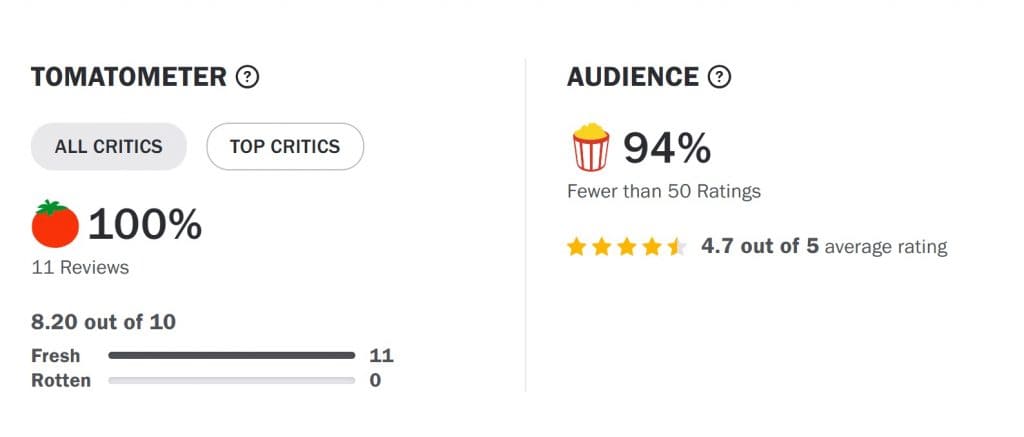Click the first gold rating star
This screenshot has width=1024, height=437.
[576, 247]
